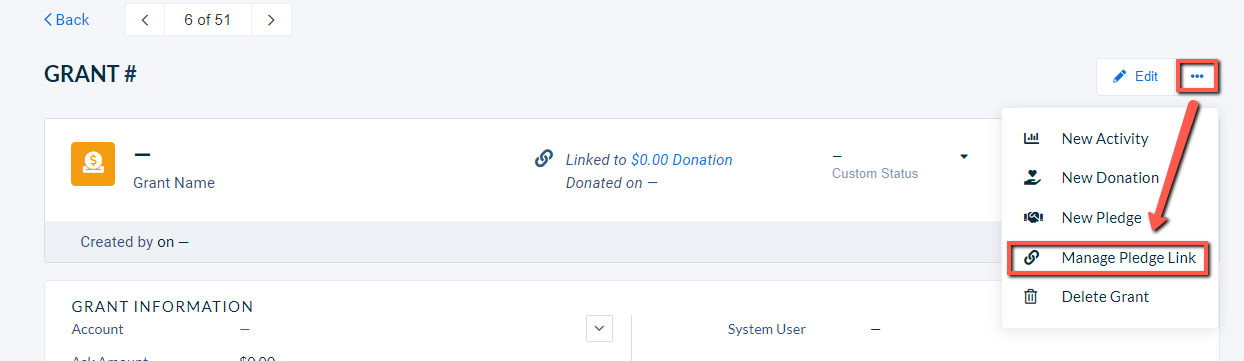Click the orange grant dollar icon
The width and height of the screenshot is (1244, 361).
click(93, 163)
